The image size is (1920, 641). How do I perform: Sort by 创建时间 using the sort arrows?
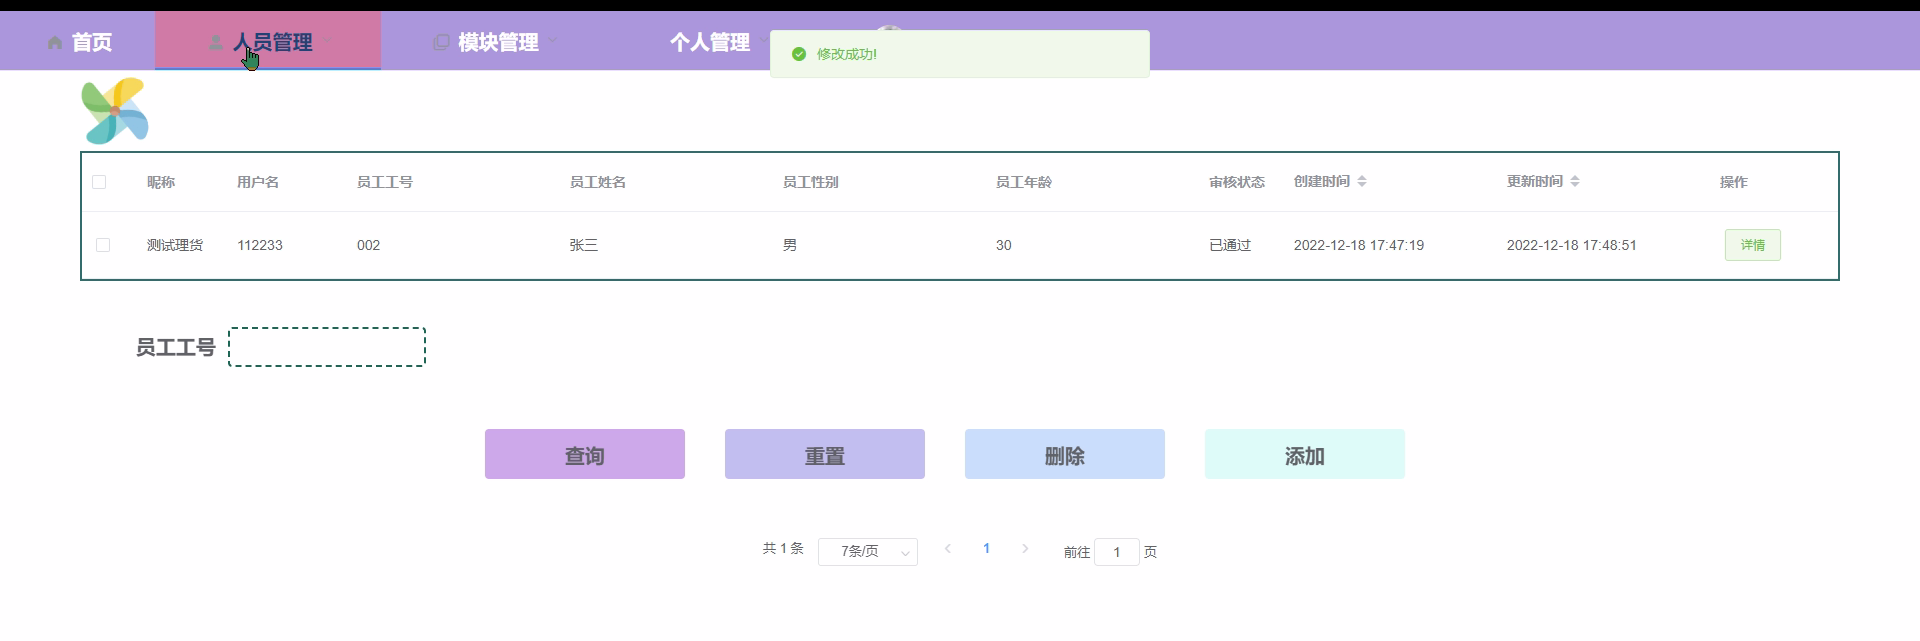pyautogui.click(x=1362, y=181)
